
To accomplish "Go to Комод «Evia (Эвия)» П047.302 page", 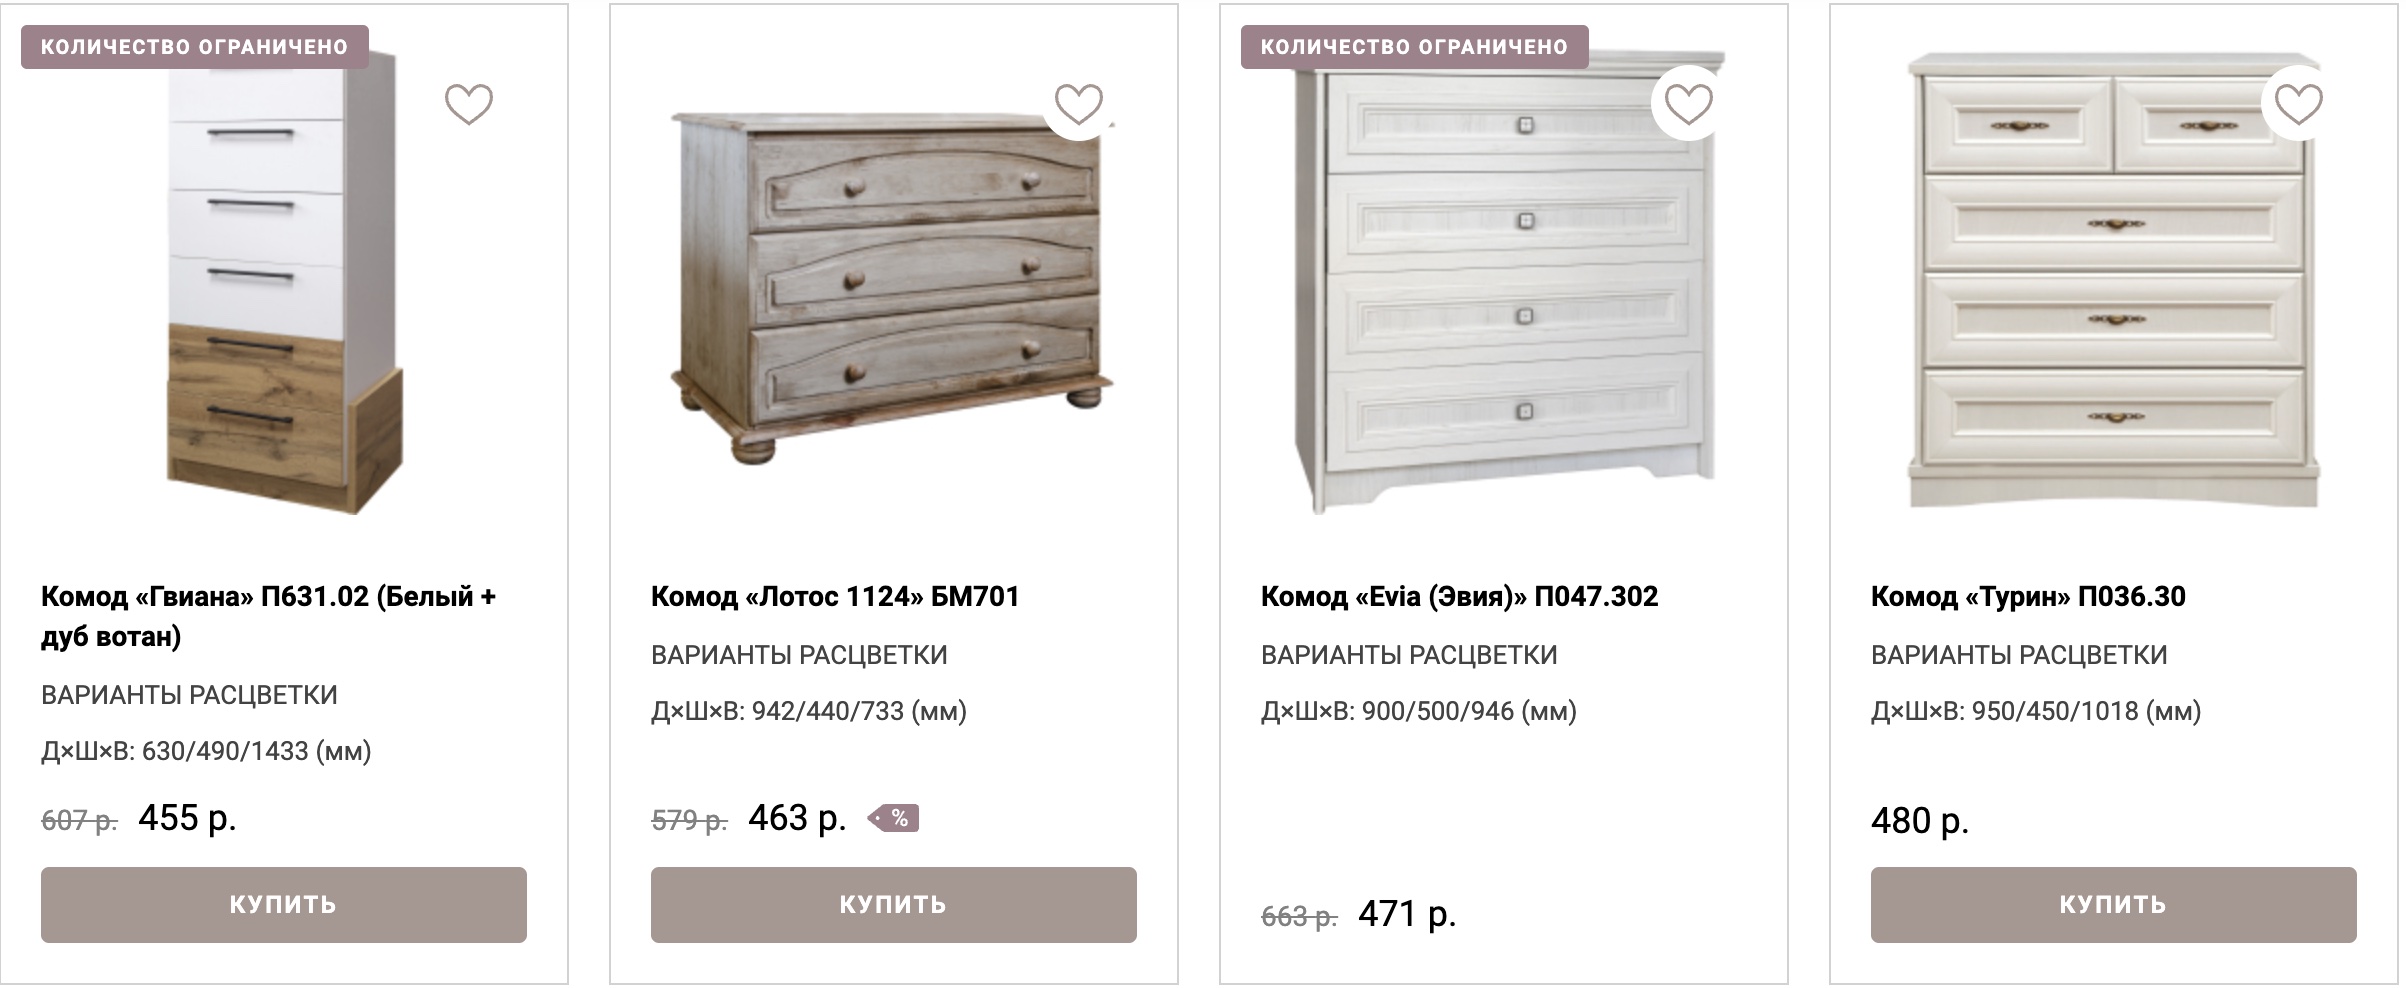I will tap(1459, 597).
